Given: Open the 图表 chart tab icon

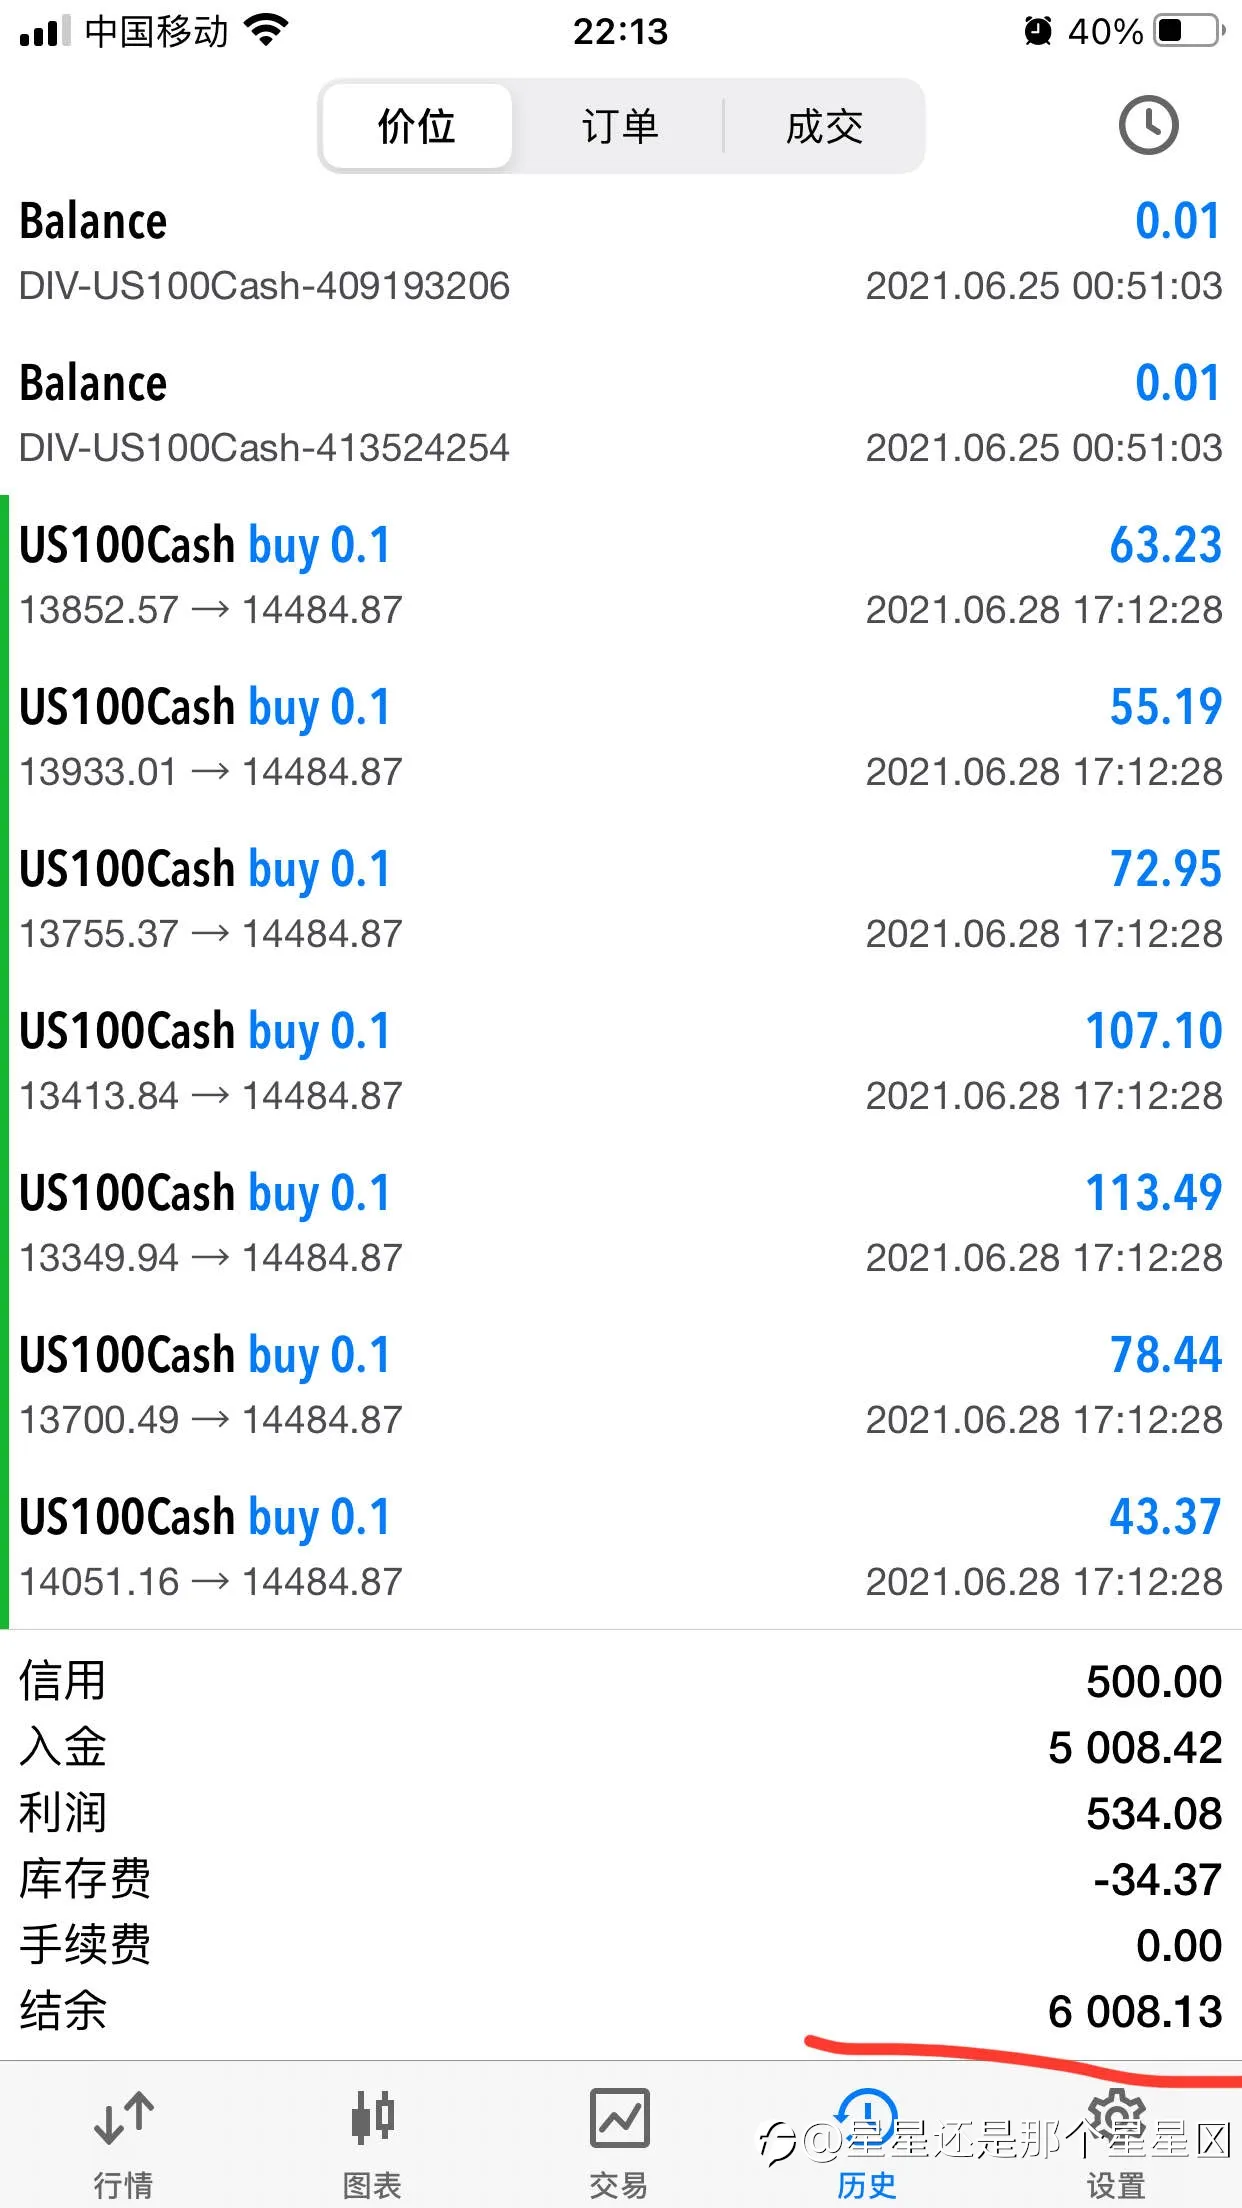Looking at the screenshot, I should 372,2118.
